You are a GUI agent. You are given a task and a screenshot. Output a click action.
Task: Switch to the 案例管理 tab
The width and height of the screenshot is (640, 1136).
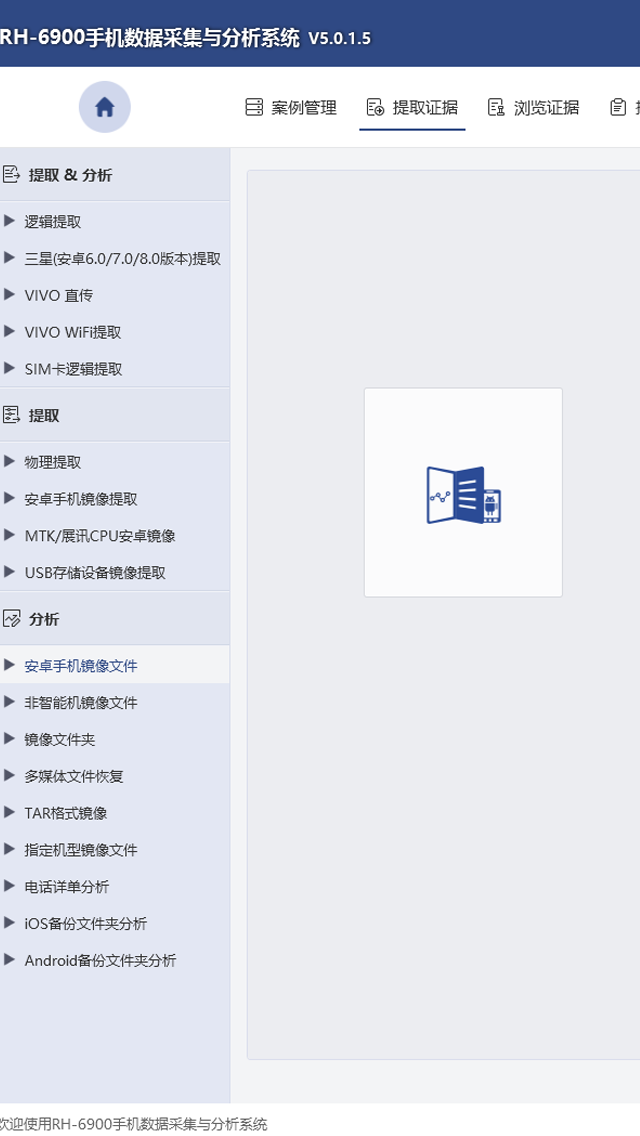click(291, 108)
